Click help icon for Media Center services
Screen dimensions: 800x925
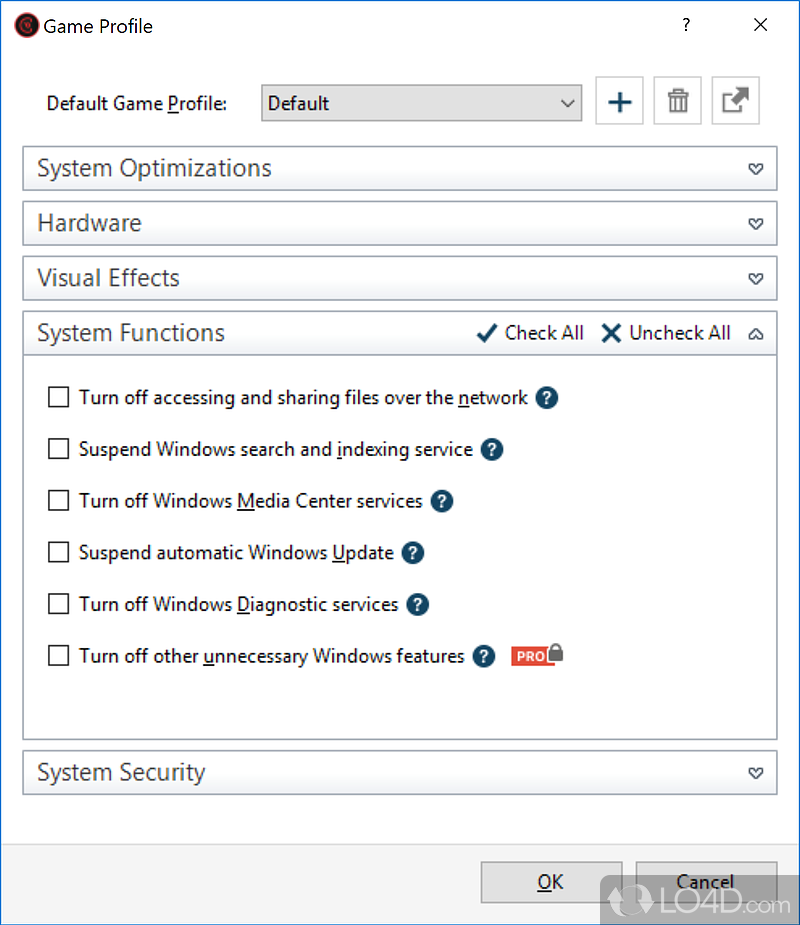442,501
